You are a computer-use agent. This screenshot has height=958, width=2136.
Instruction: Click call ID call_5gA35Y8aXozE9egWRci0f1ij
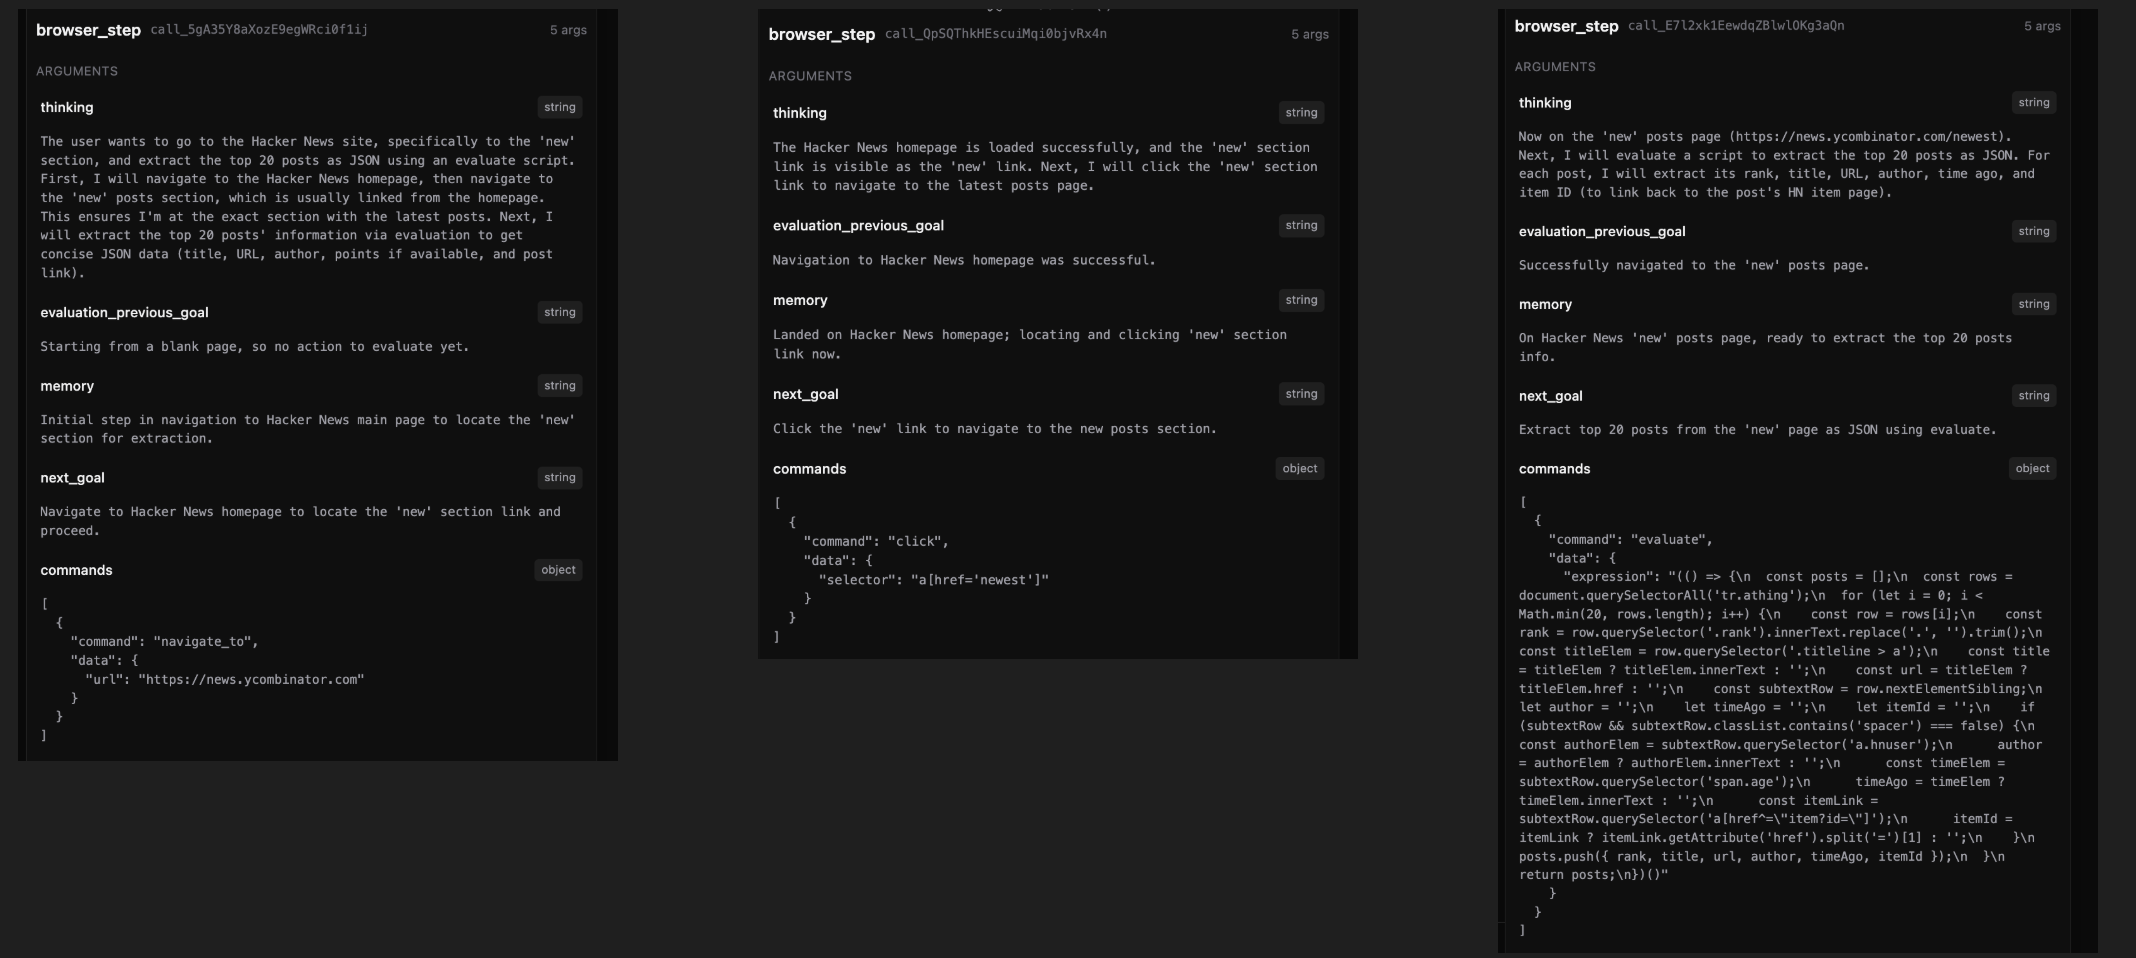259,30
